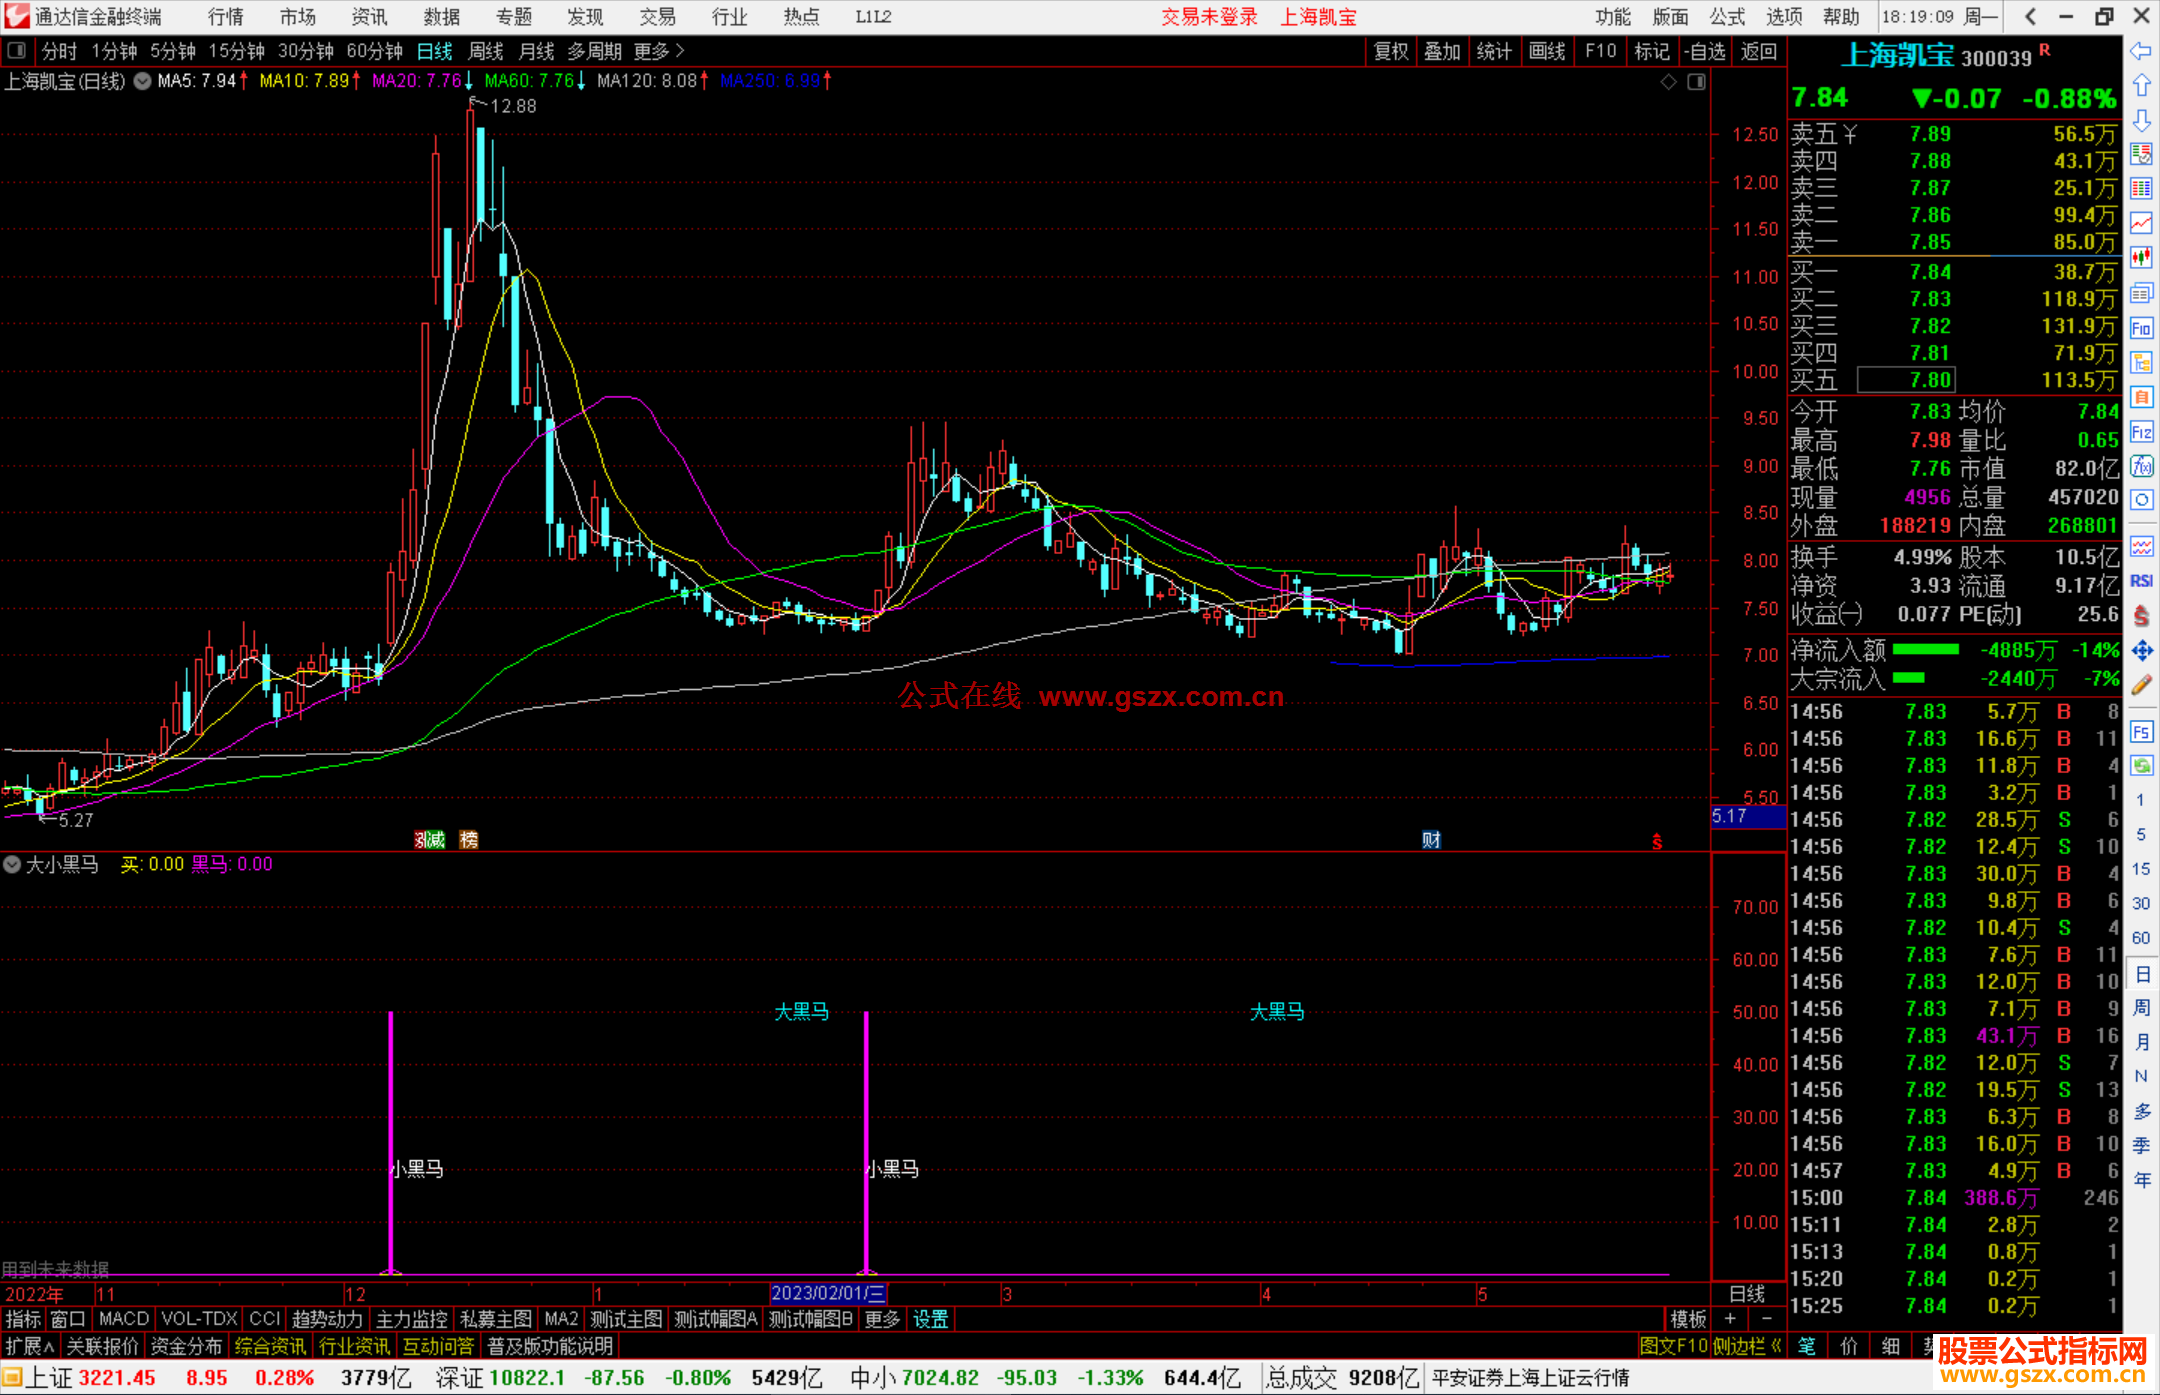The height and width of the screenshot is (1395, 2160).
Task: Select the 周线 weekly period
Action: (486, 51)
